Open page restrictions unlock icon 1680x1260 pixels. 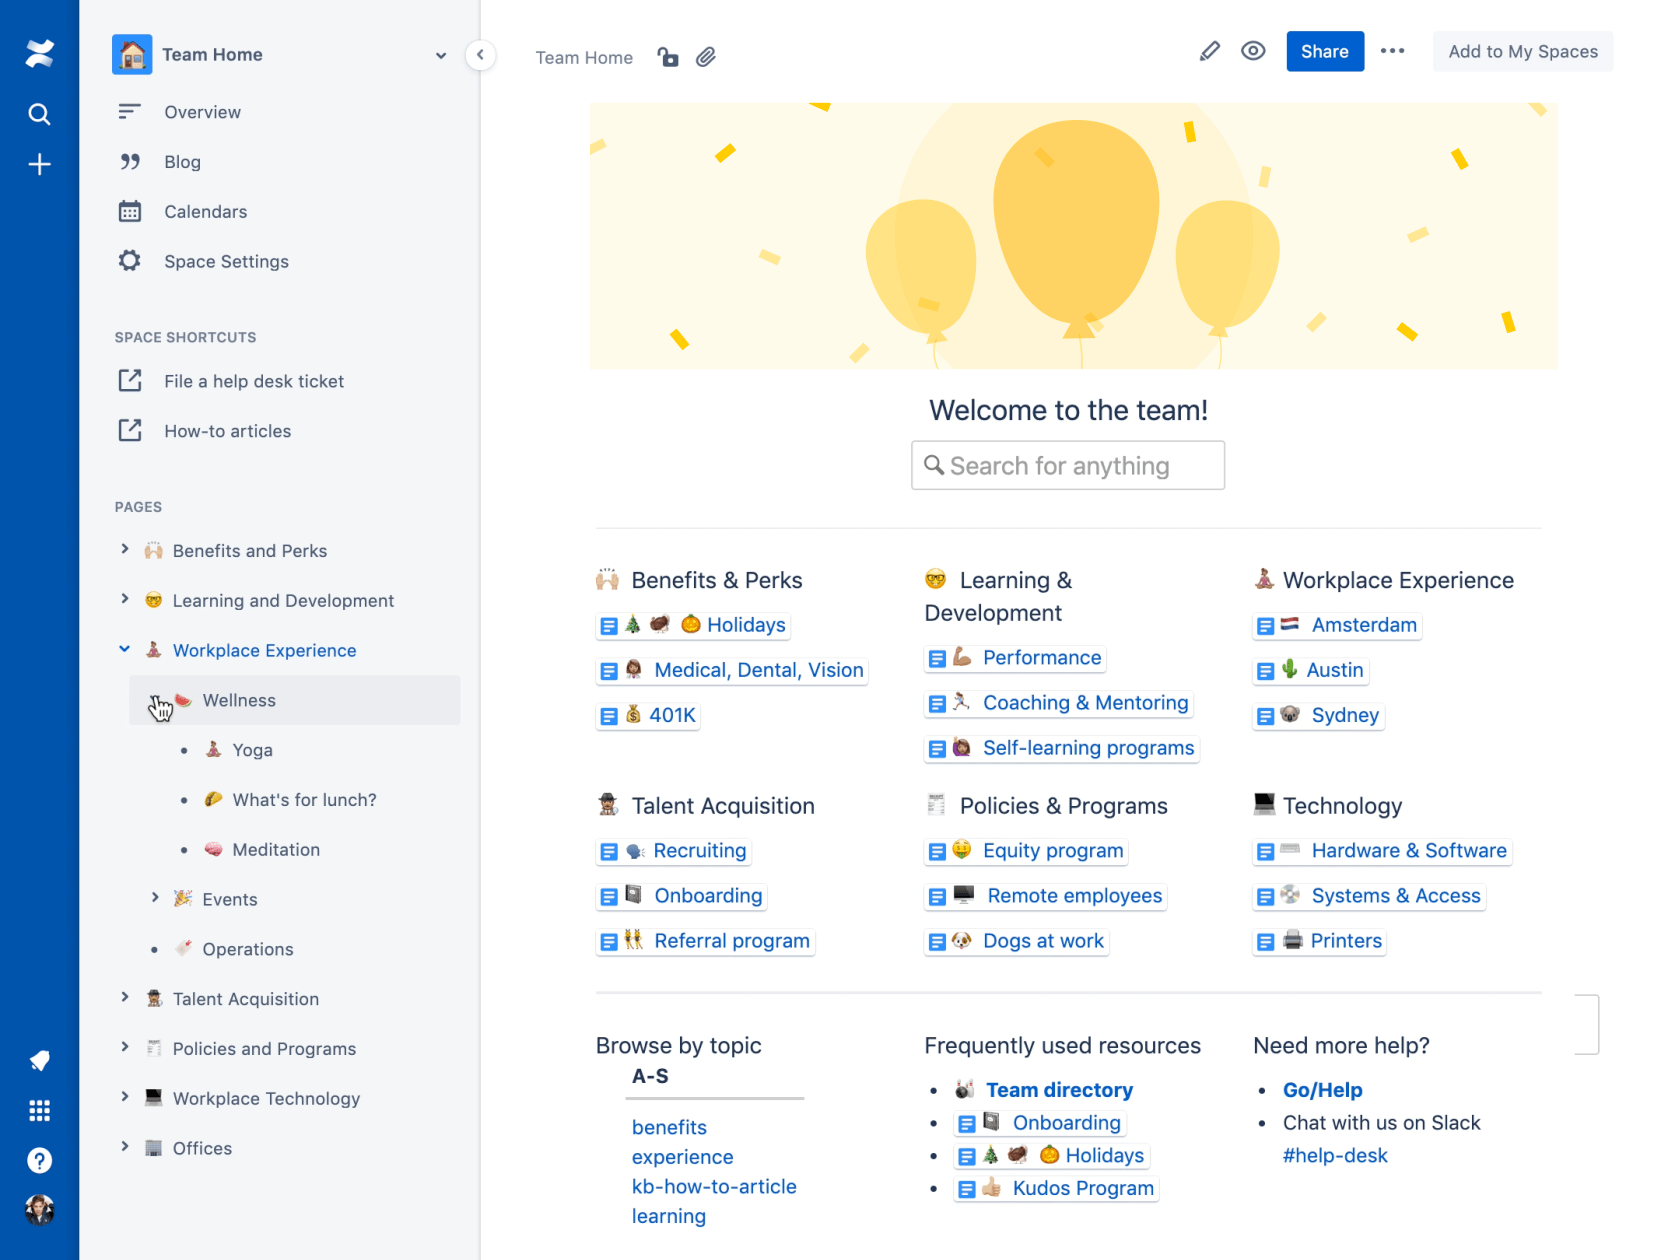tap(668, 57)
